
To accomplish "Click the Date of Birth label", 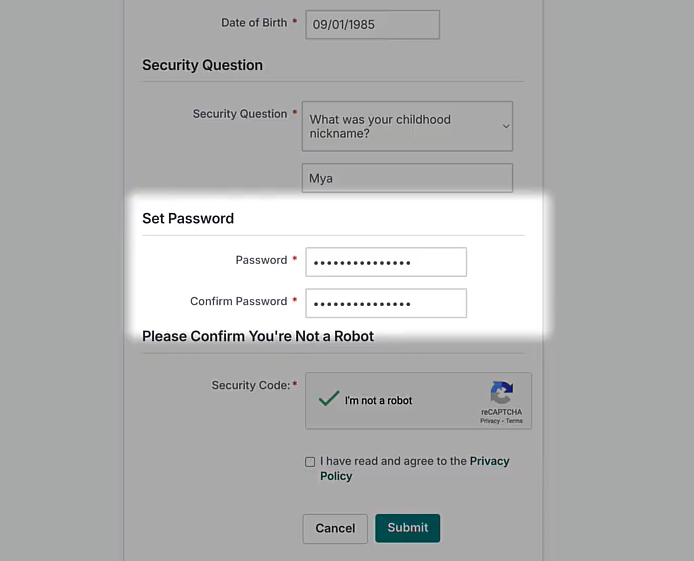I will [253, 23].
